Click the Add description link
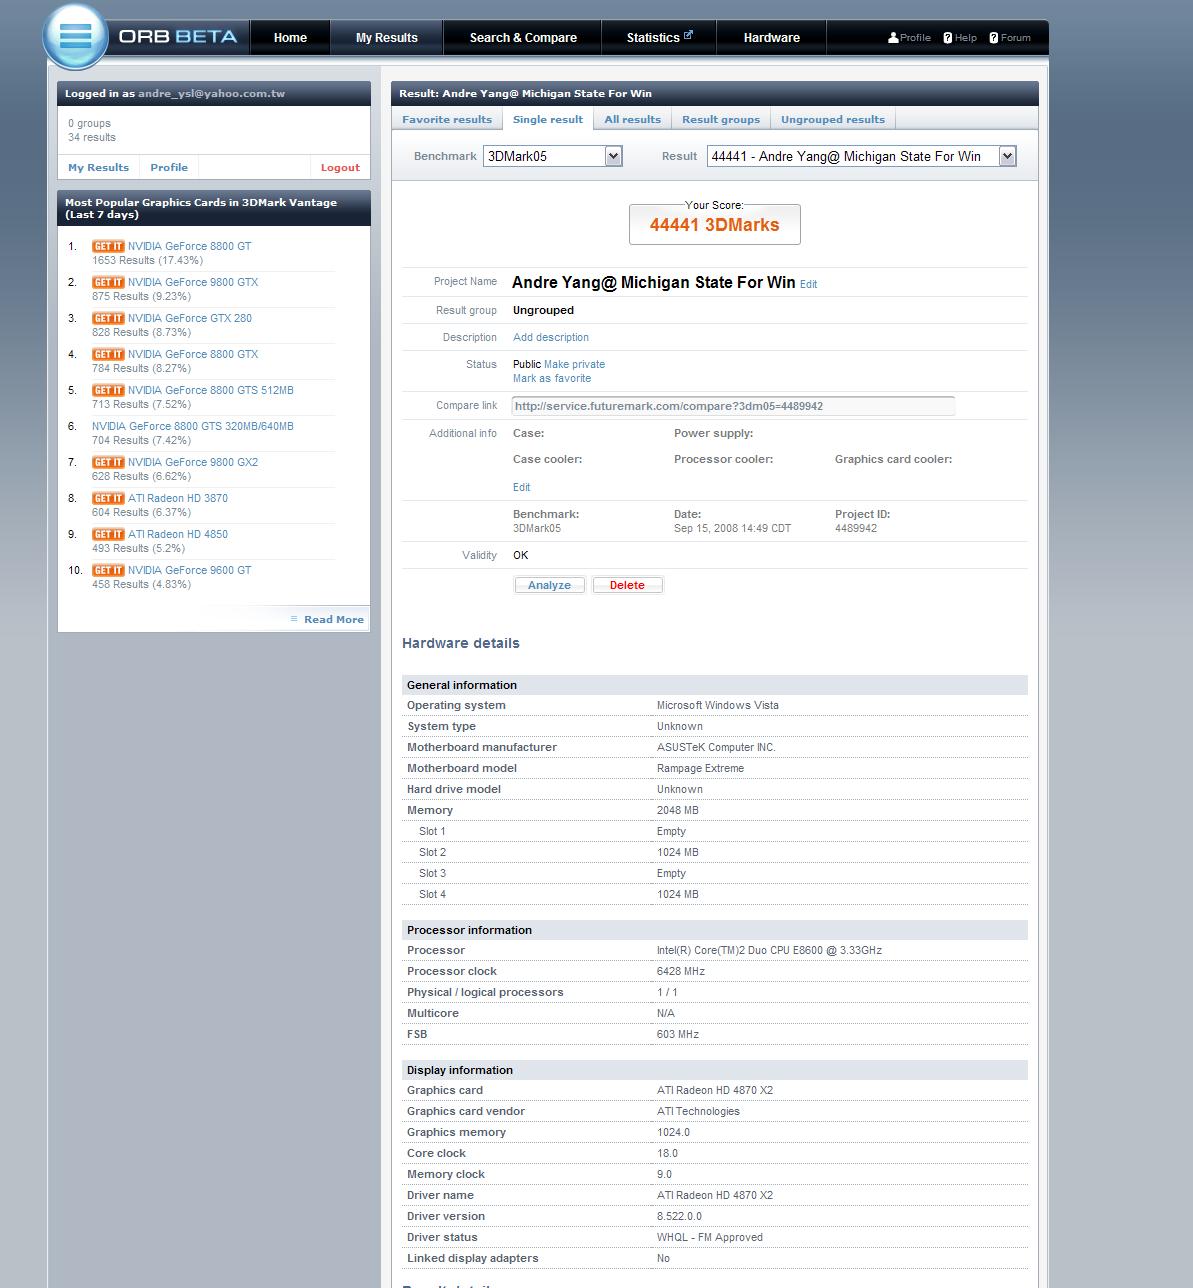This screenshot has height=1288, width=1193. [x=551, y=337]
